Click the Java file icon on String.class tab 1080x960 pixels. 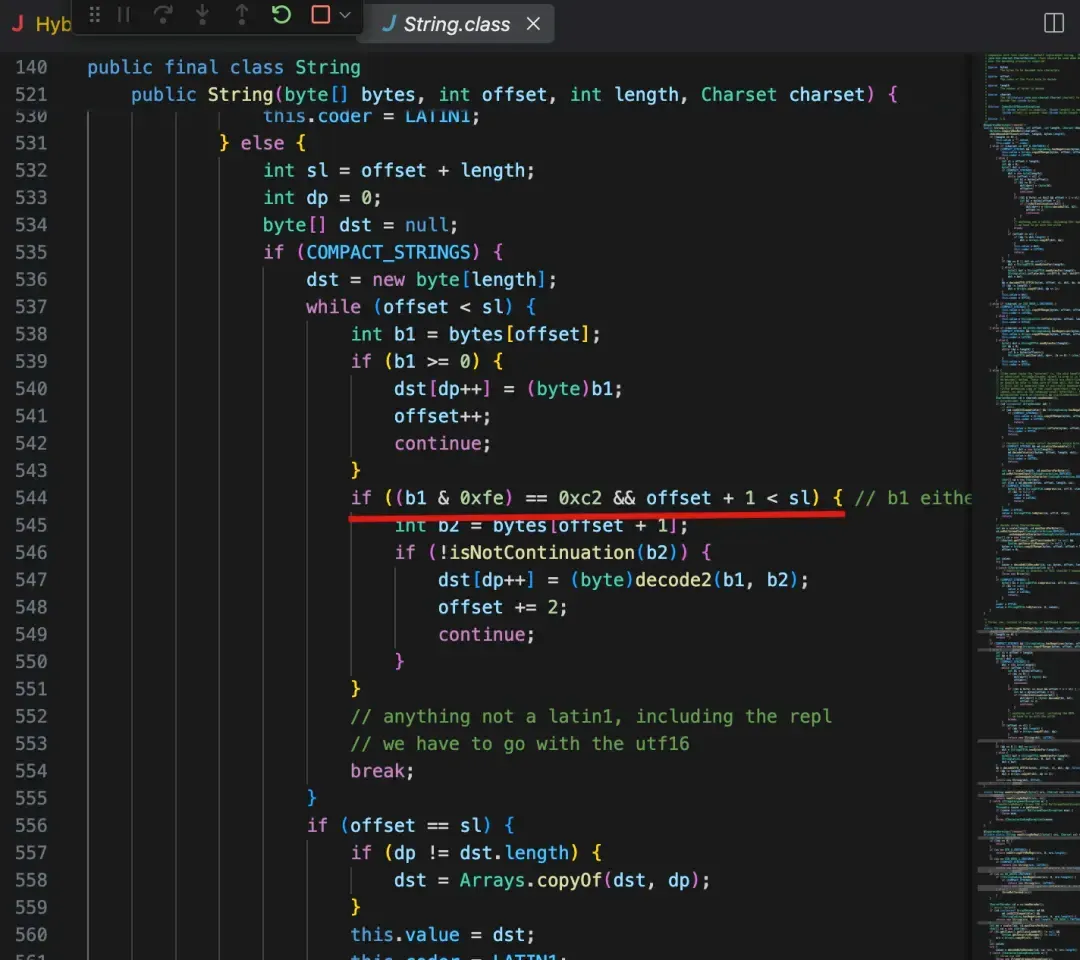point(389,24)
